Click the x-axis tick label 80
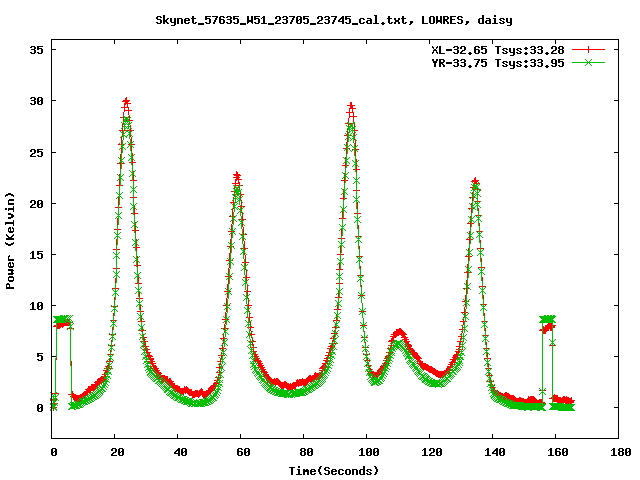Image resolution: width=640 pixels, height=480 pixels. click(306, 452)
